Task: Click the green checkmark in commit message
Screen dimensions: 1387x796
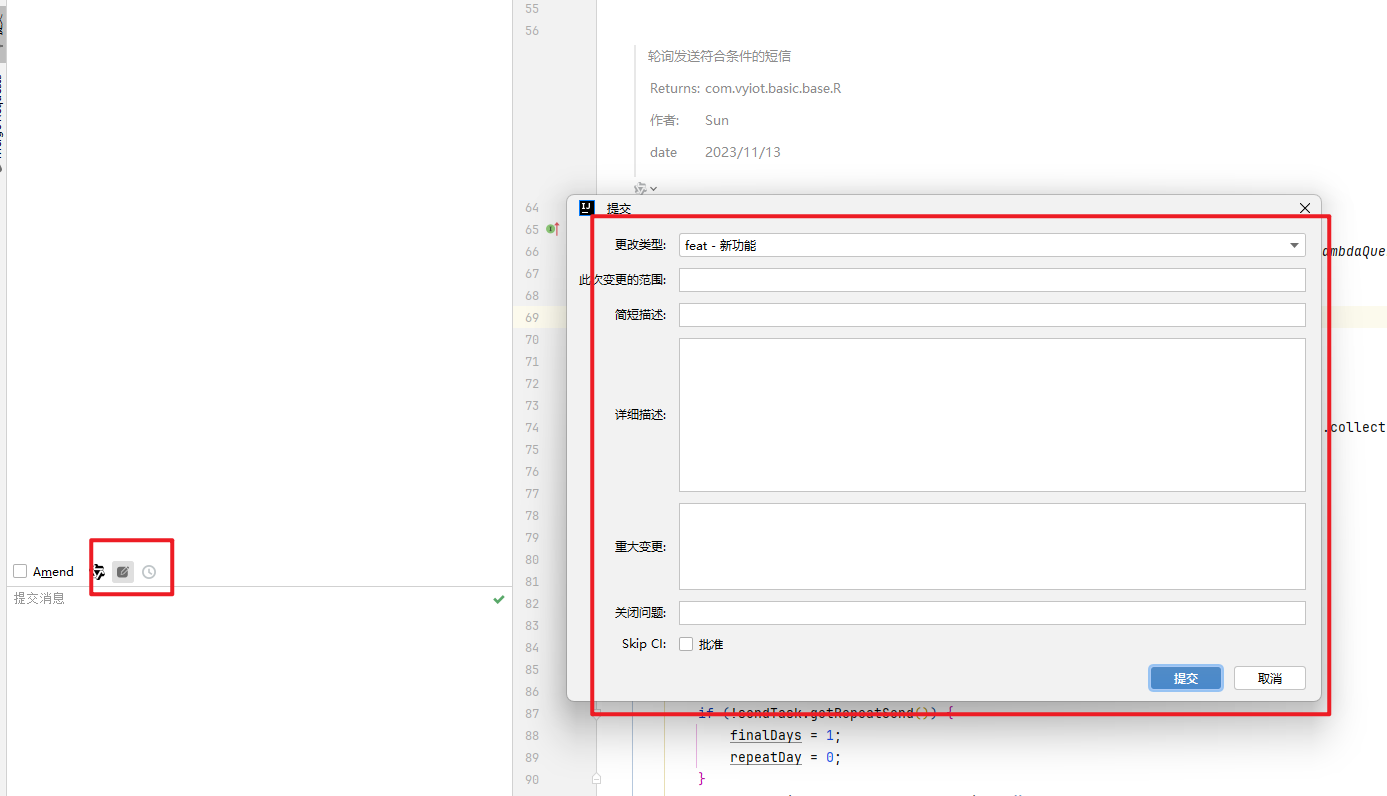Action: pos(499,599)
